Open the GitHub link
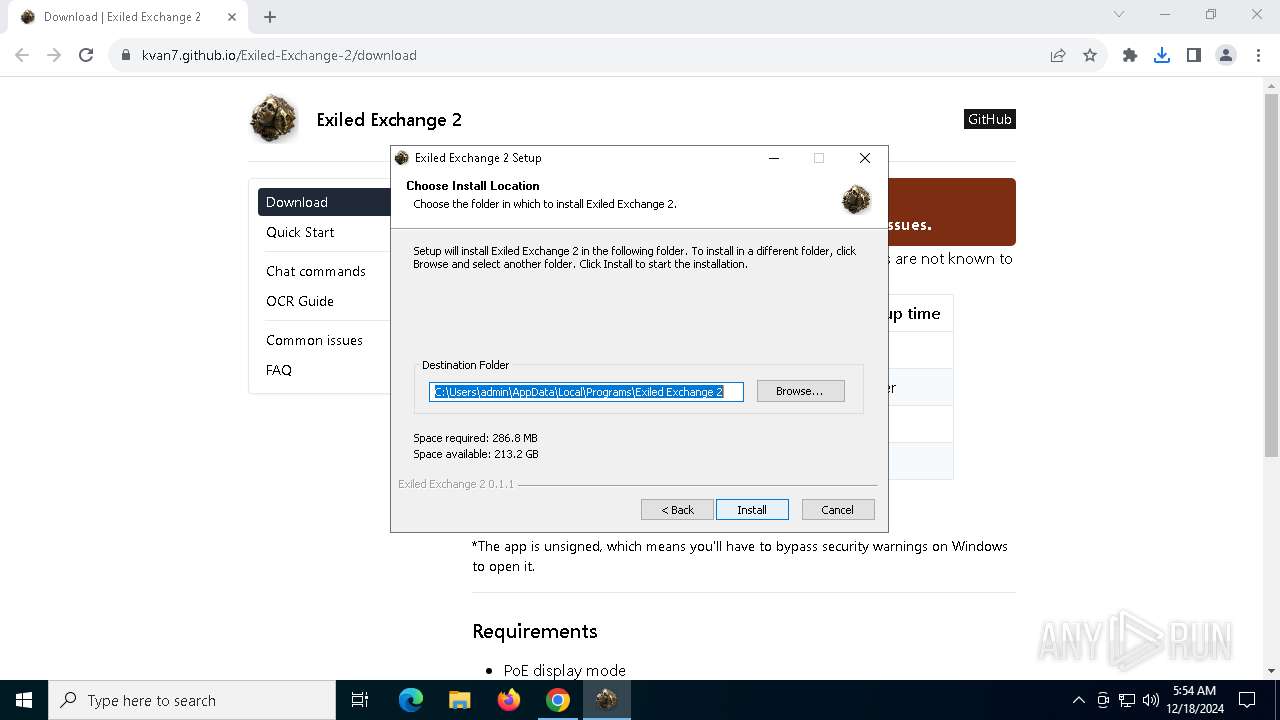Image resolution: width=1280 pixels, height=720 pixels. 989,119
